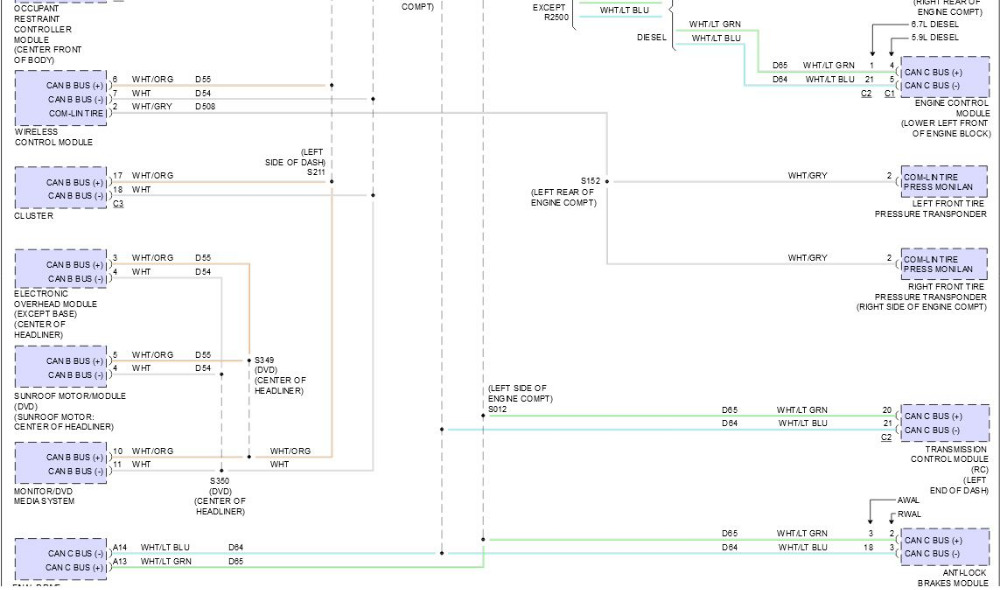Click the Left Front Tire transponder COM-LIN box
The width and height of the screenshot is (1000, 590).
pos(944,182)
